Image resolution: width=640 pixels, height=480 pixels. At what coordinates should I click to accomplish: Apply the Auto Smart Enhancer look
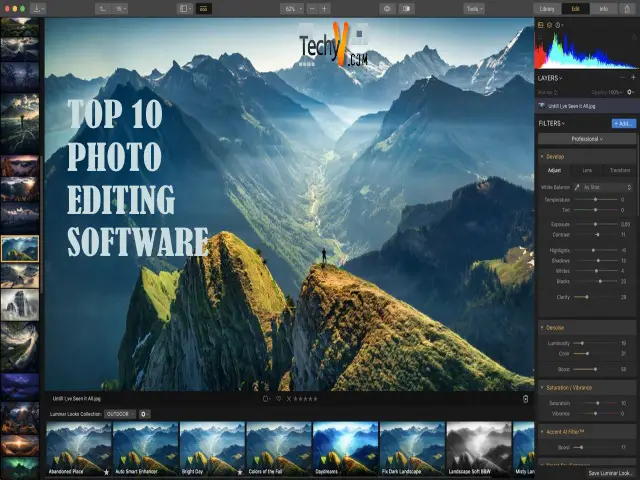click(145, 449)
